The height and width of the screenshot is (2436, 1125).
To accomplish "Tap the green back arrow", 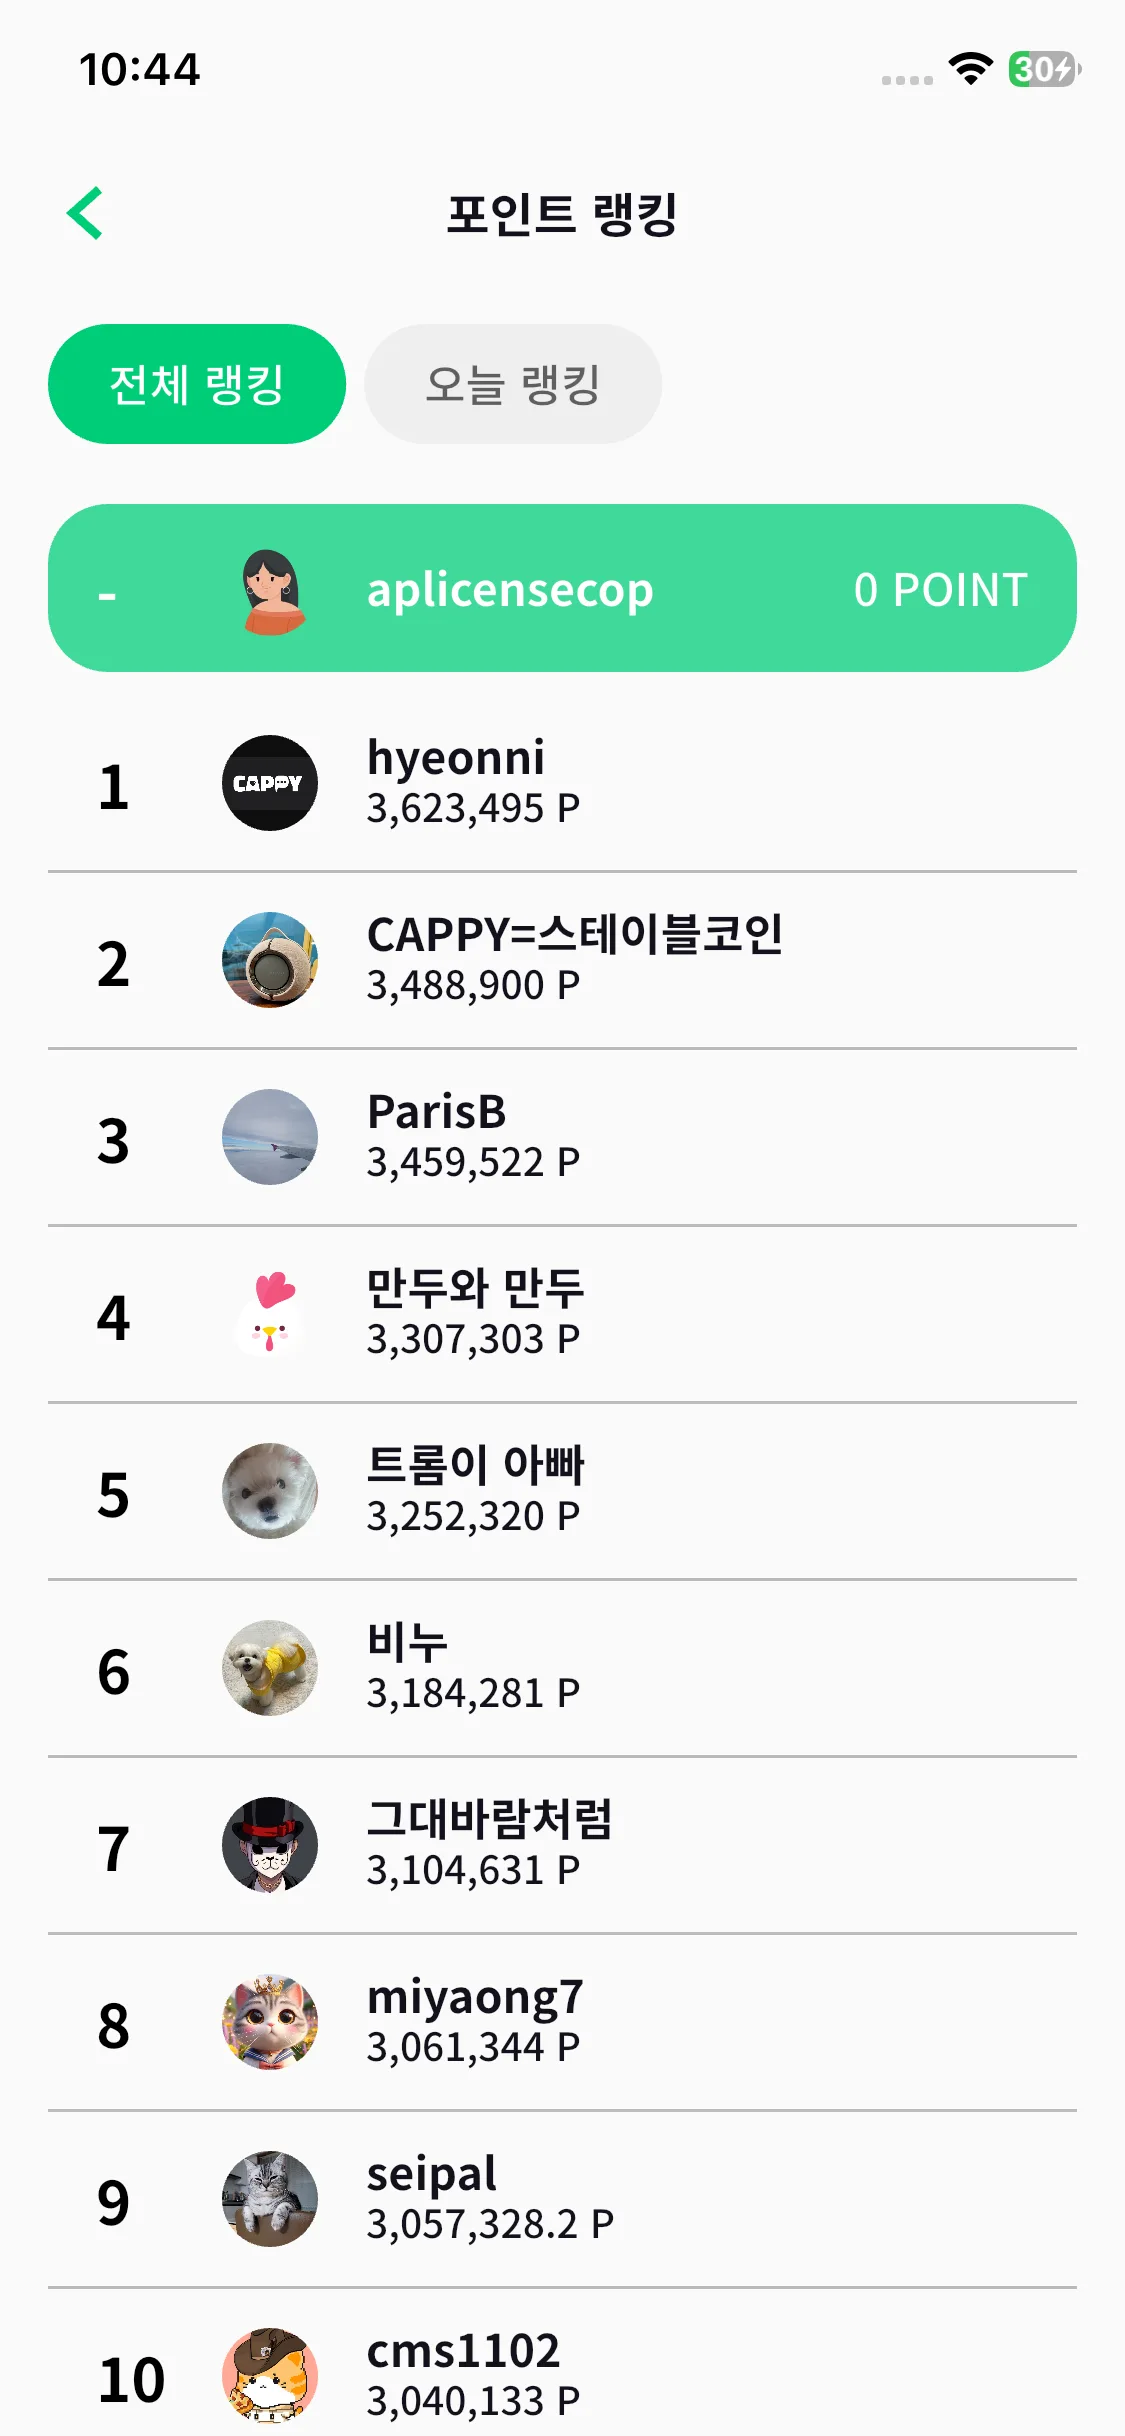I will pyautogui.click(x=86, y=213).
